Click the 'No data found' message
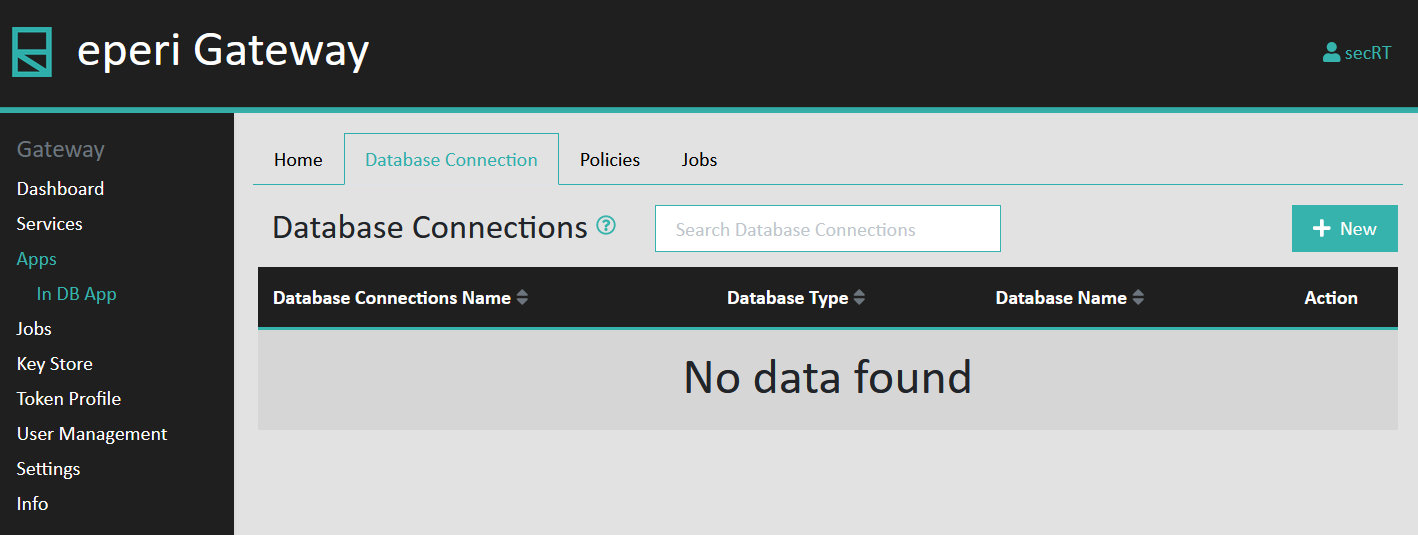1418x535 pixels. click(827, 377)
